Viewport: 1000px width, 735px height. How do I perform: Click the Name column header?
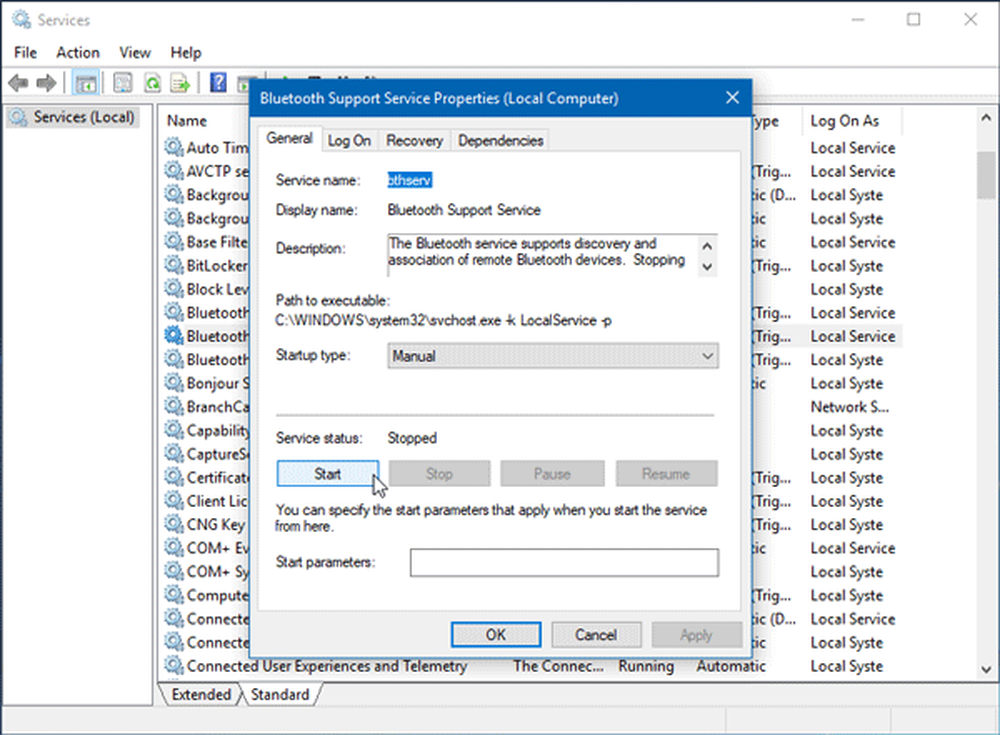tap(187, 121)
